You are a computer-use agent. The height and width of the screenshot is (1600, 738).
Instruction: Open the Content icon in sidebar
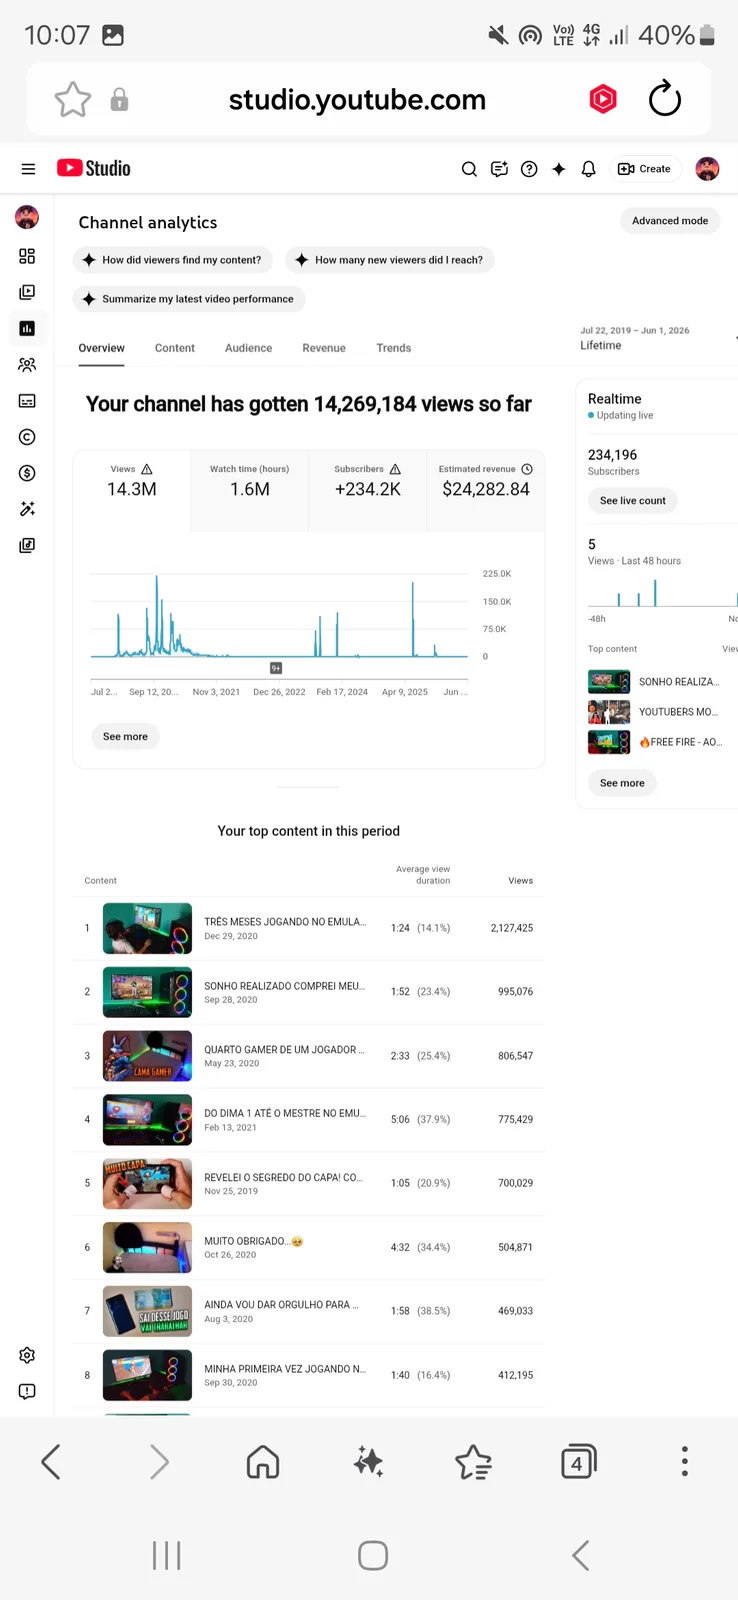tap(27, 292)
